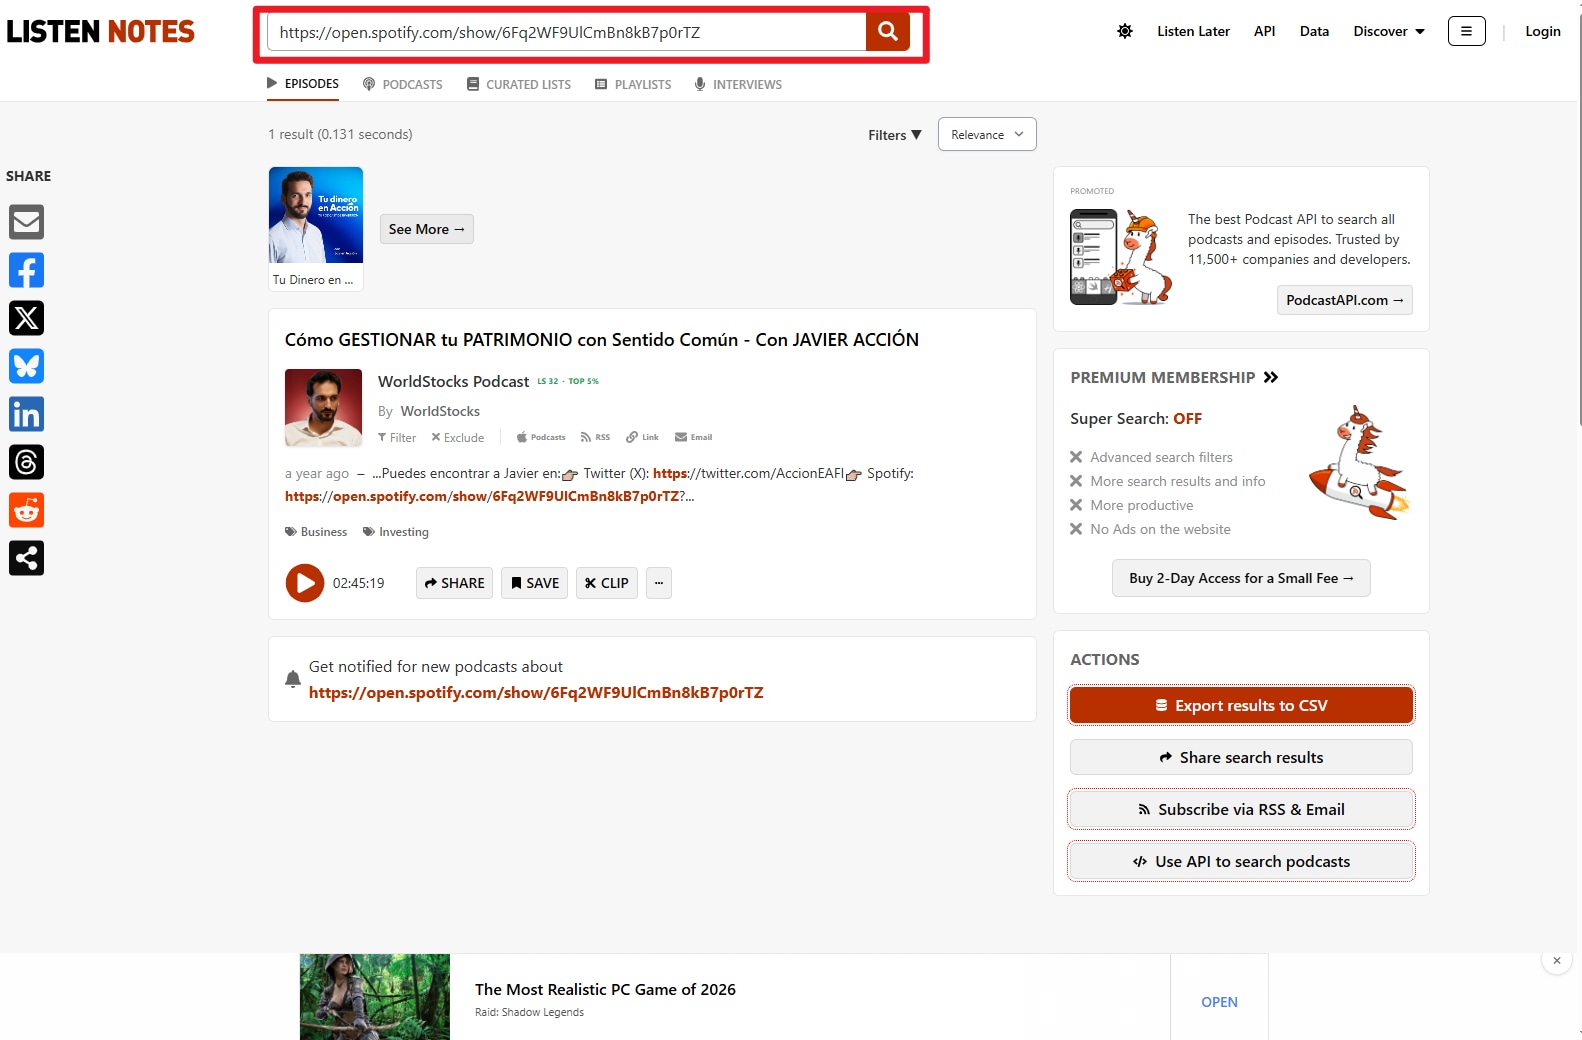Image resolution: width=1582 pixels, height=1040 pixels.
Task: Click Export results to CSV
Action: point(1241,705)
